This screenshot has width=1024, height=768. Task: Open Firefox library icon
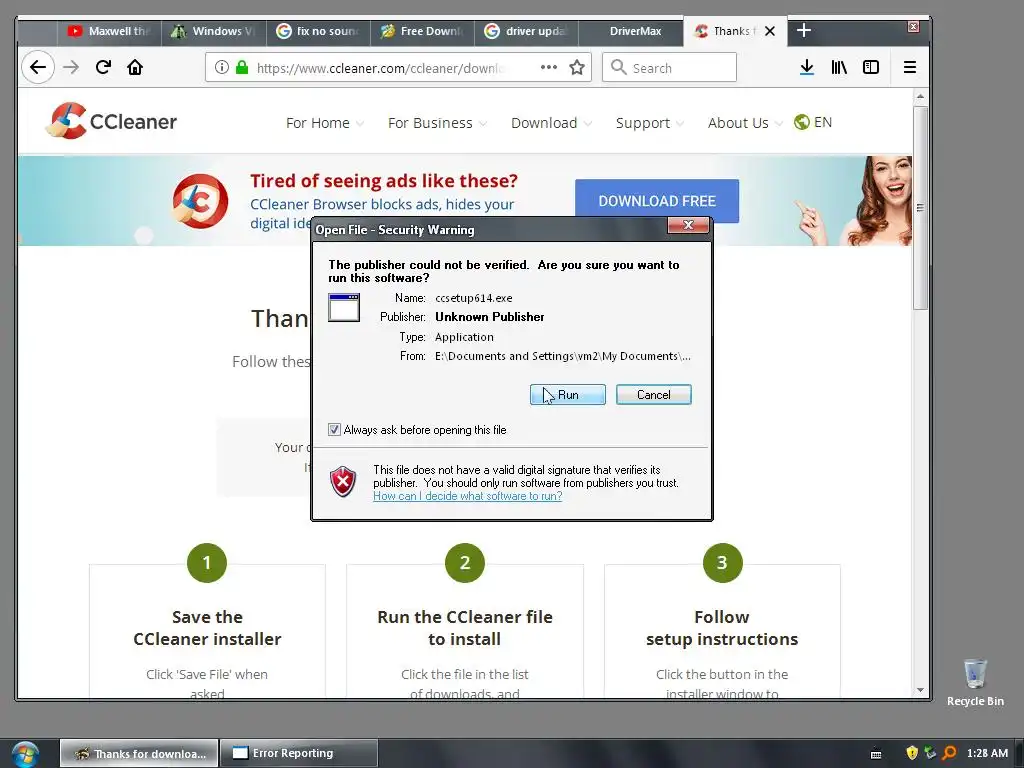click(x=839, y=67)
